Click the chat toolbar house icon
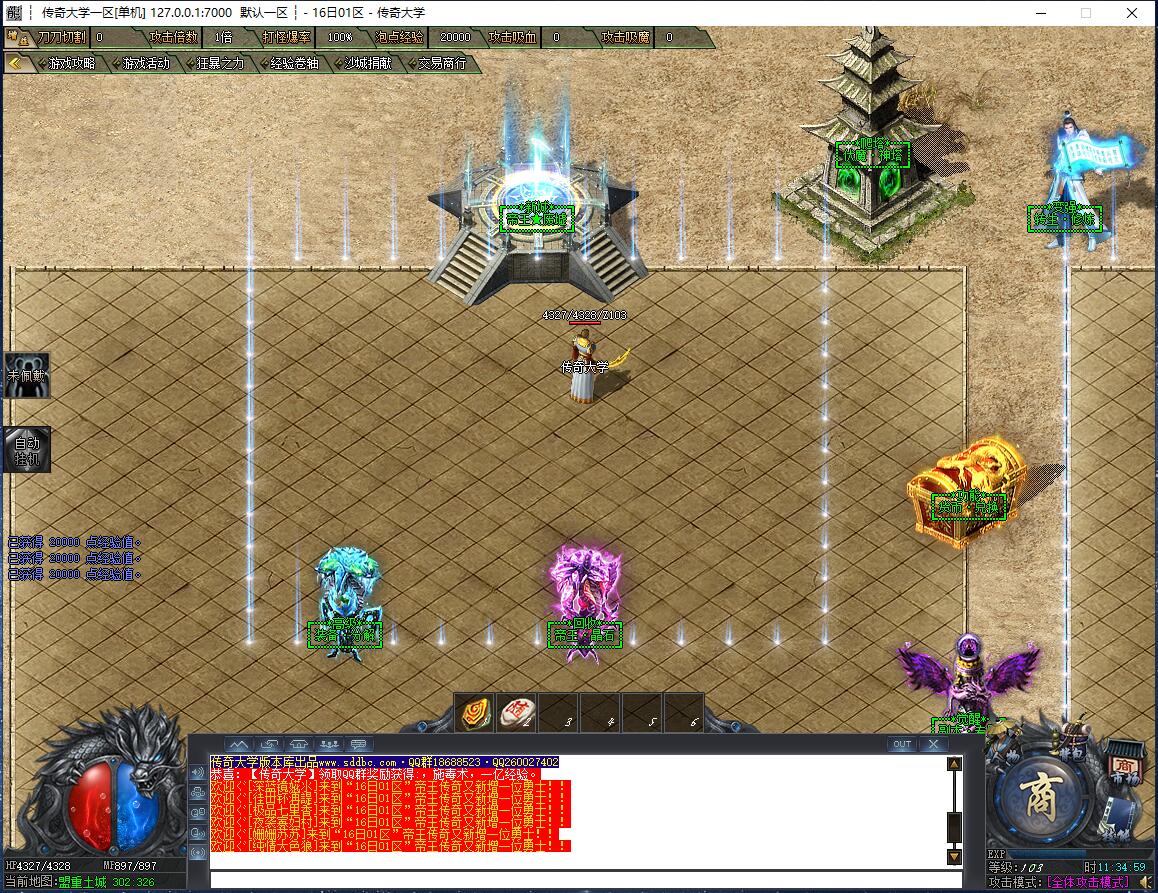The image size is (1158, 893). click(x=299, y=744)
